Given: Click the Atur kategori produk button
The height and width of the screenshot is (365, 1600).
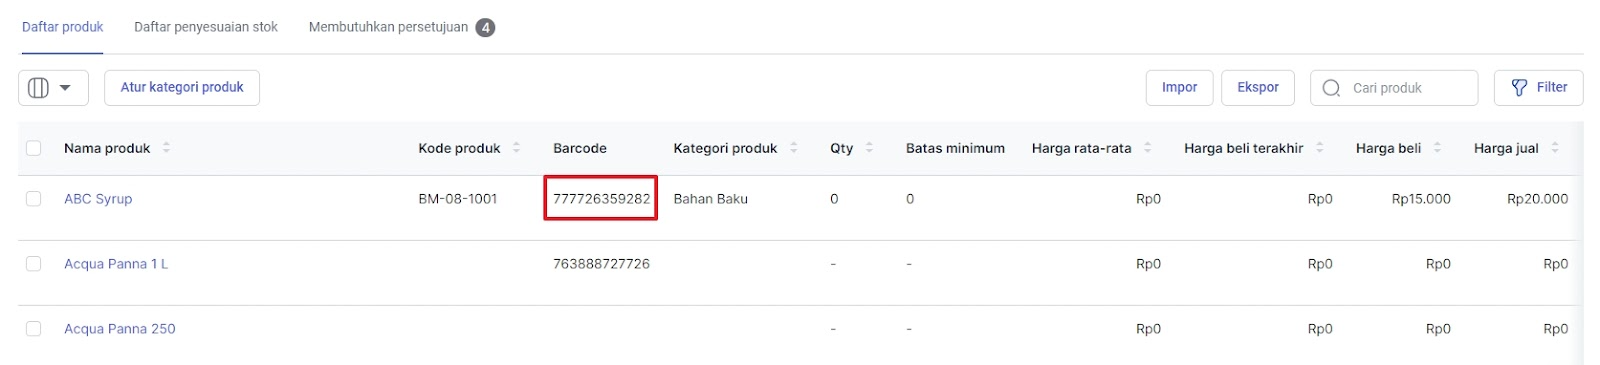Looking at the screenshot, I should 182,88.
